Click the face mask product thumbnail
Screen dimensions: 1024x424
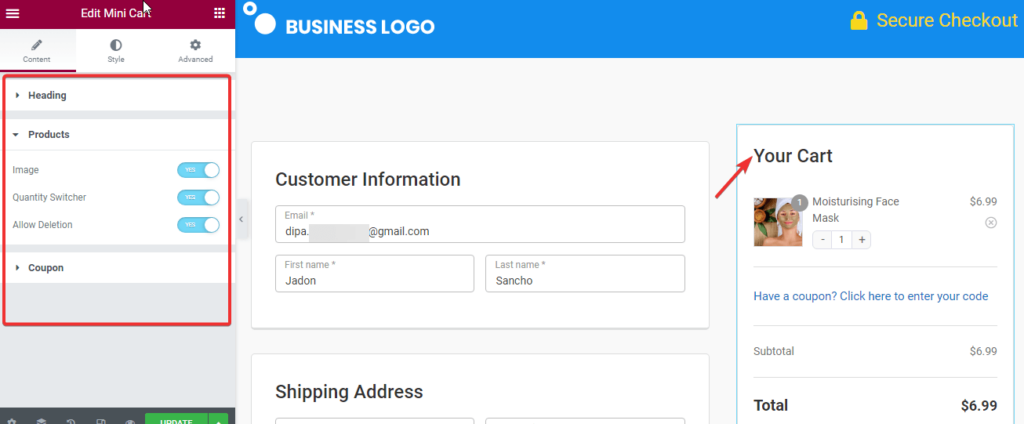click(778, 222)
